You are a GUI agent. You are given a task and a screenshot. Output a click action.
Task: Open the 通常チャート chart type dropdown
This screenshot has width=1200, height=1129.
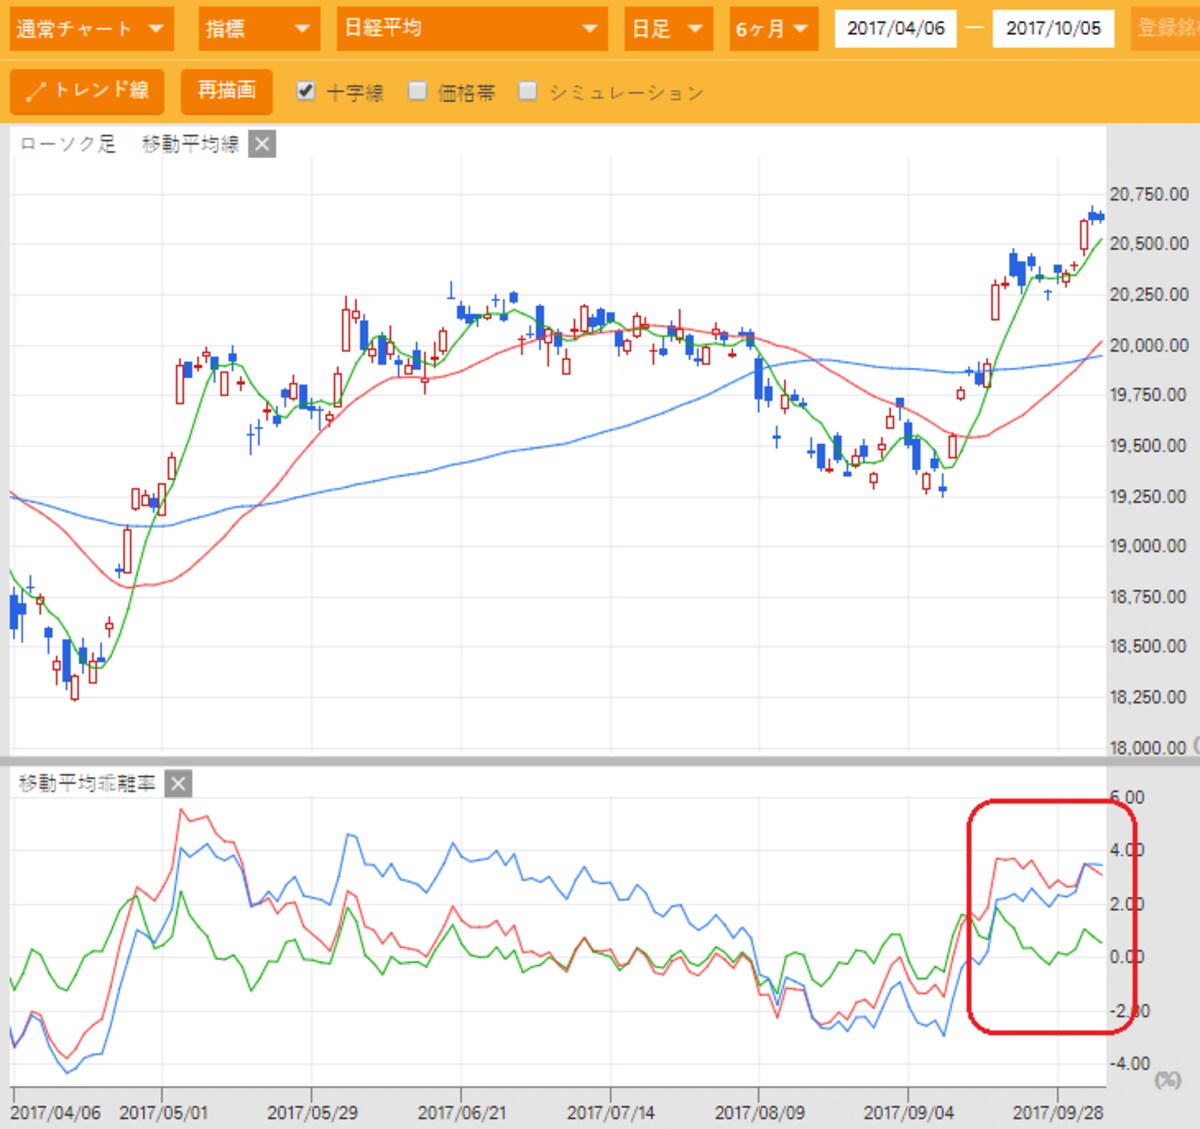[x=91, y=29]
